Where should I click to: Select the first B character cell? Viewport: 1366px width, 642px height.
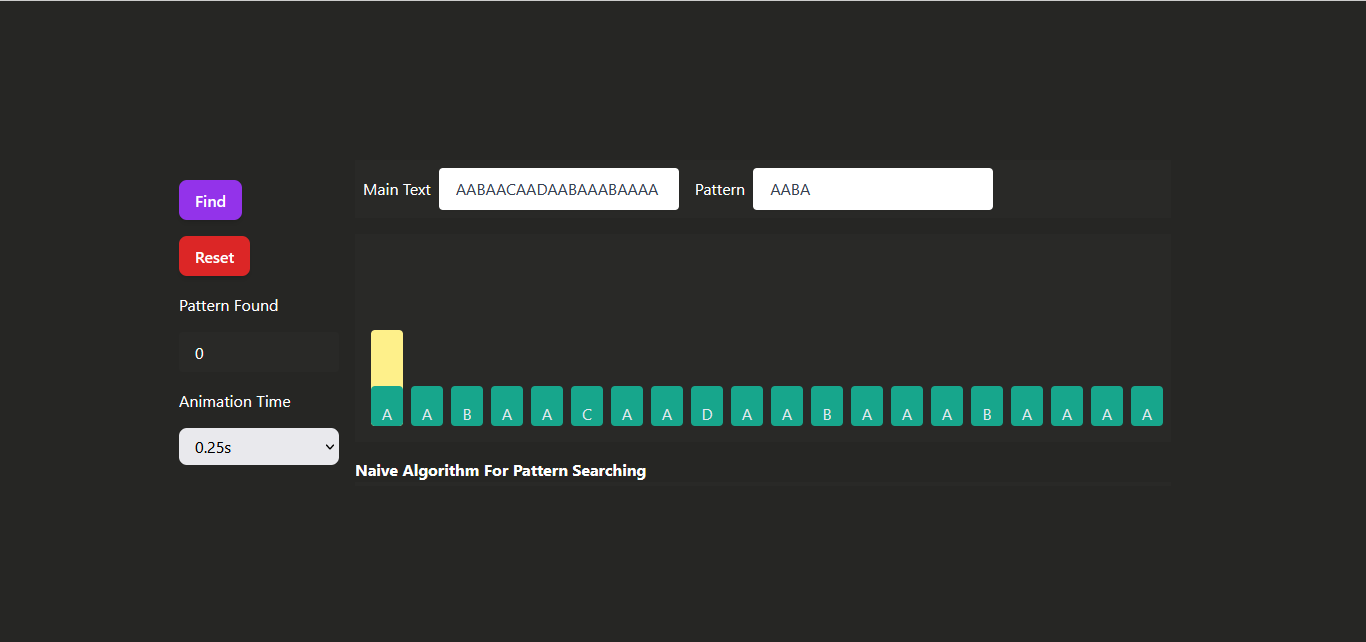(467, 406)
